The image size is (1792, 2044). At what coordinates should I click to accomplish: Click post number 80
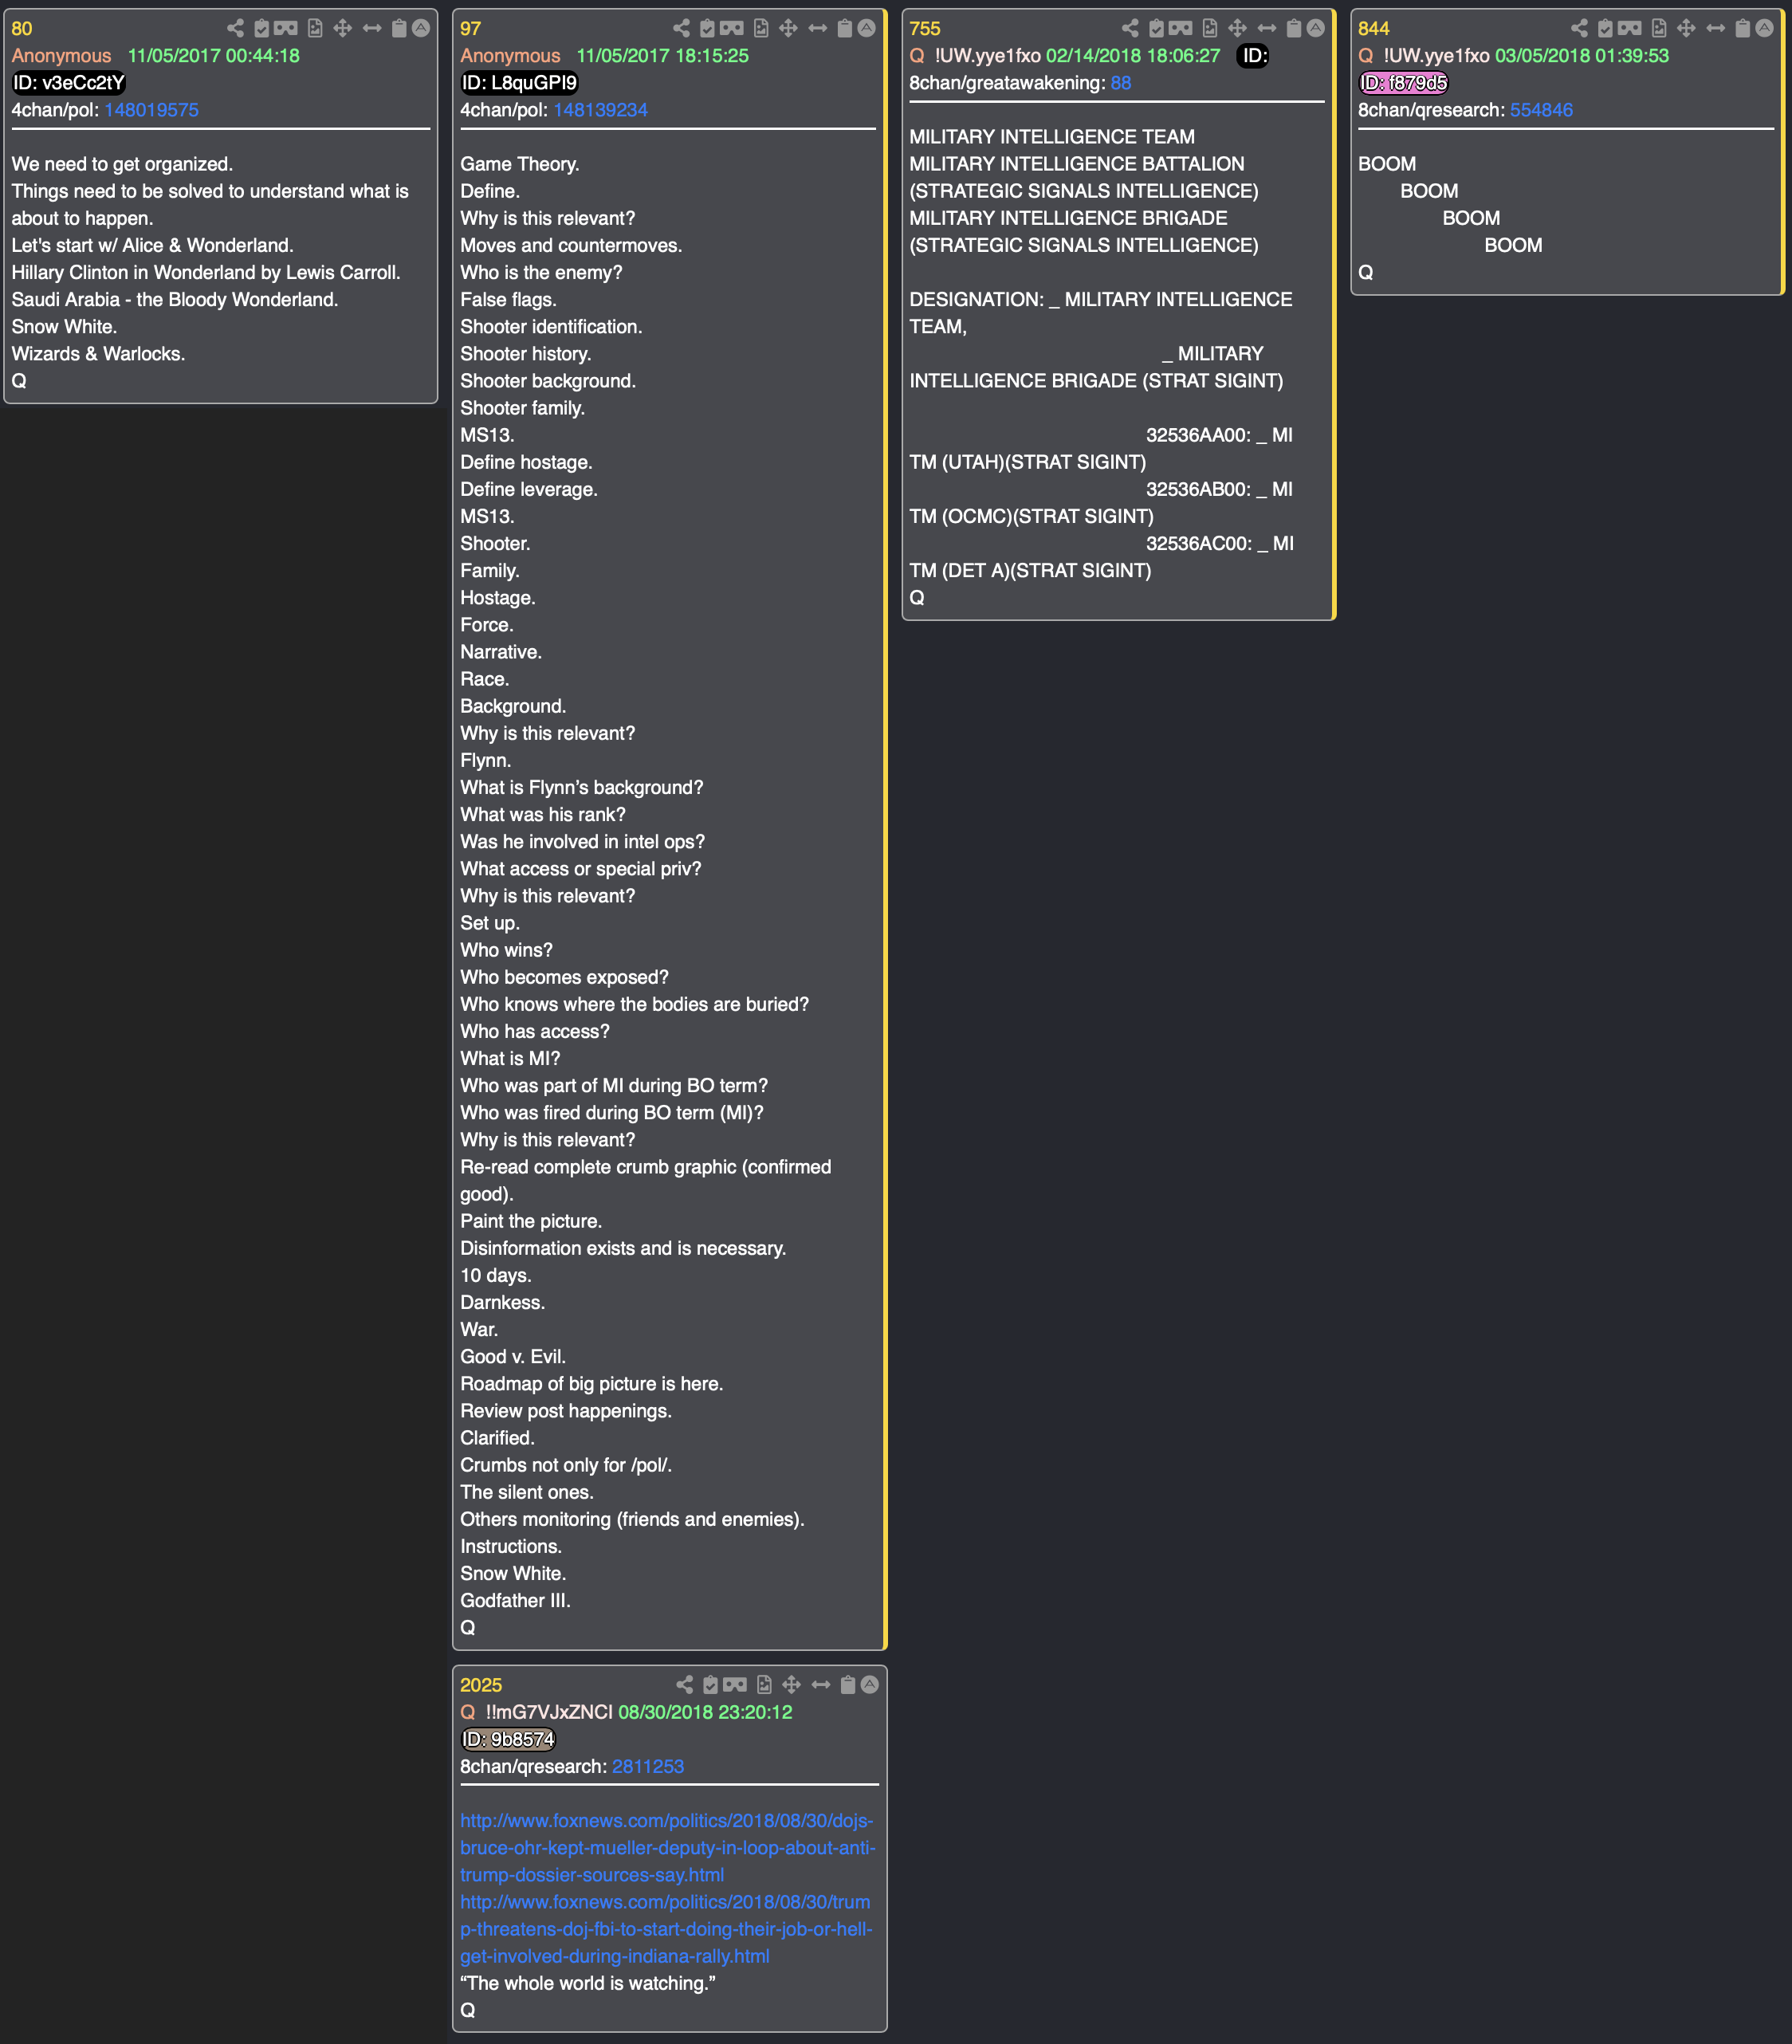(x=22, y=29)
